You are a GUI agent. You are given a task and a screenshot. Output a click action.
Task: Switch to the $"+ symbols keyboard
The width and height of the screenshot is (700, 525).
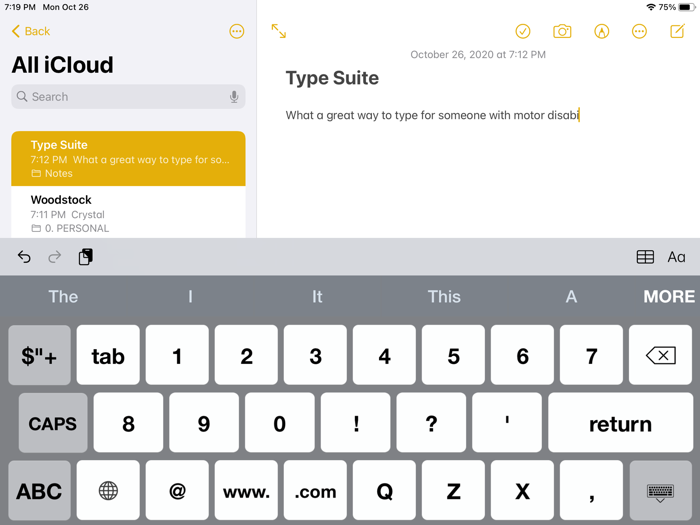click(39, 355)
